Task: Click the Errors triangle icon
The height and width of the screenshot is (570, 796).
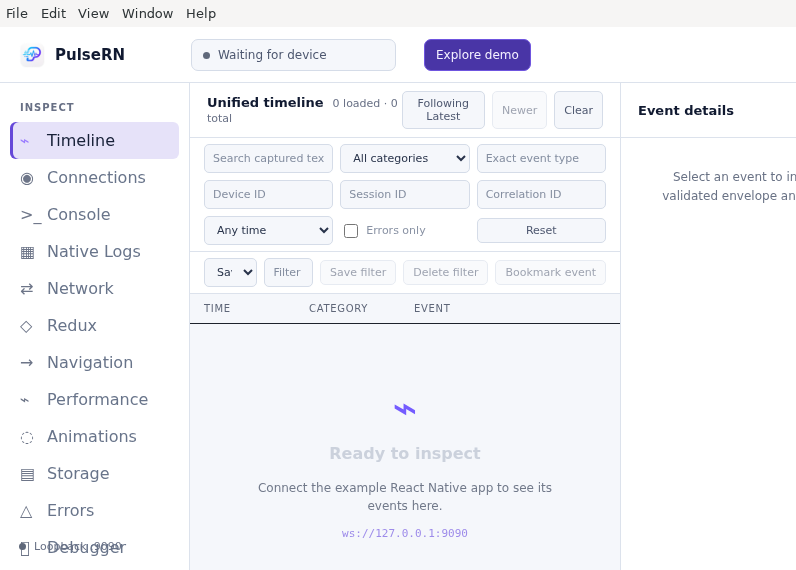Action: 26,512
